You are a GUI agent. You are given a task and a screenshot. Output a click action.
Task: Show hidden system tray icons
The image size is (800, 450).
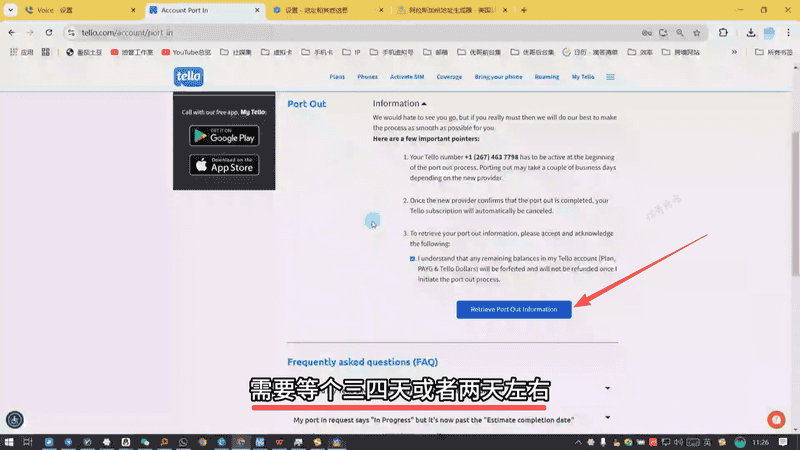point(578,442)
